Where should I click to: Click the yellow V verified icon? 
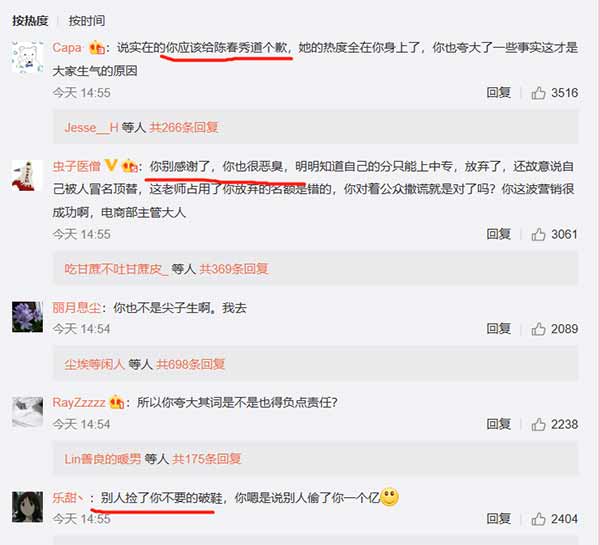coord(111,166)
